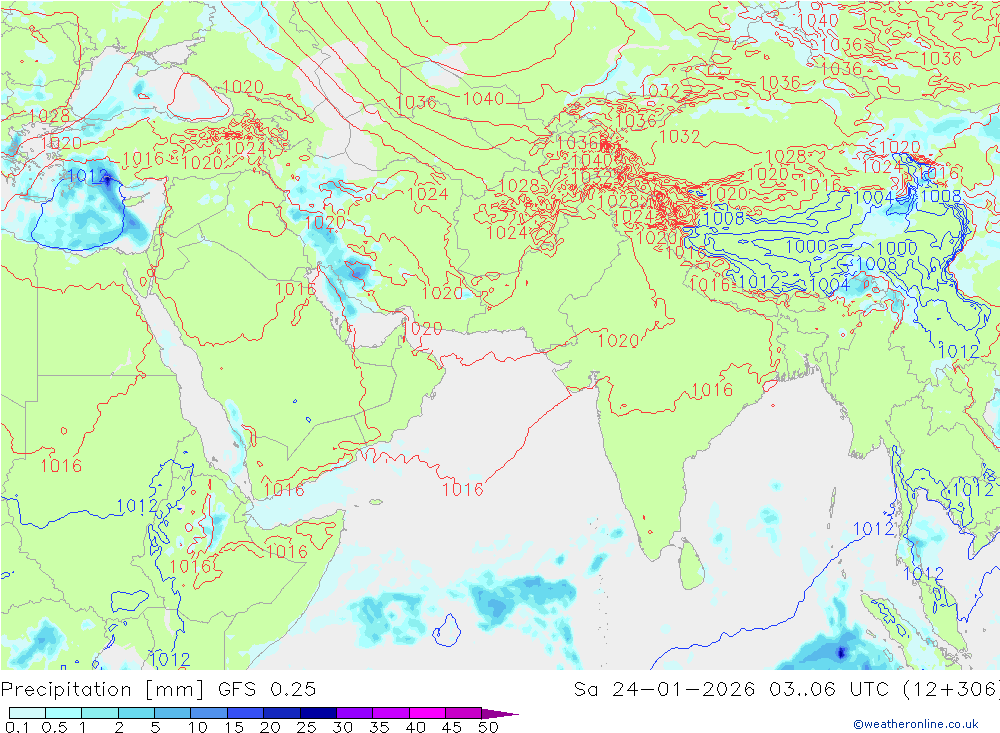Click the 2–5 mm light blue legend swatch
This screenshot has height=733, width=1000.
pyautogui.click(x=136, y=713)
